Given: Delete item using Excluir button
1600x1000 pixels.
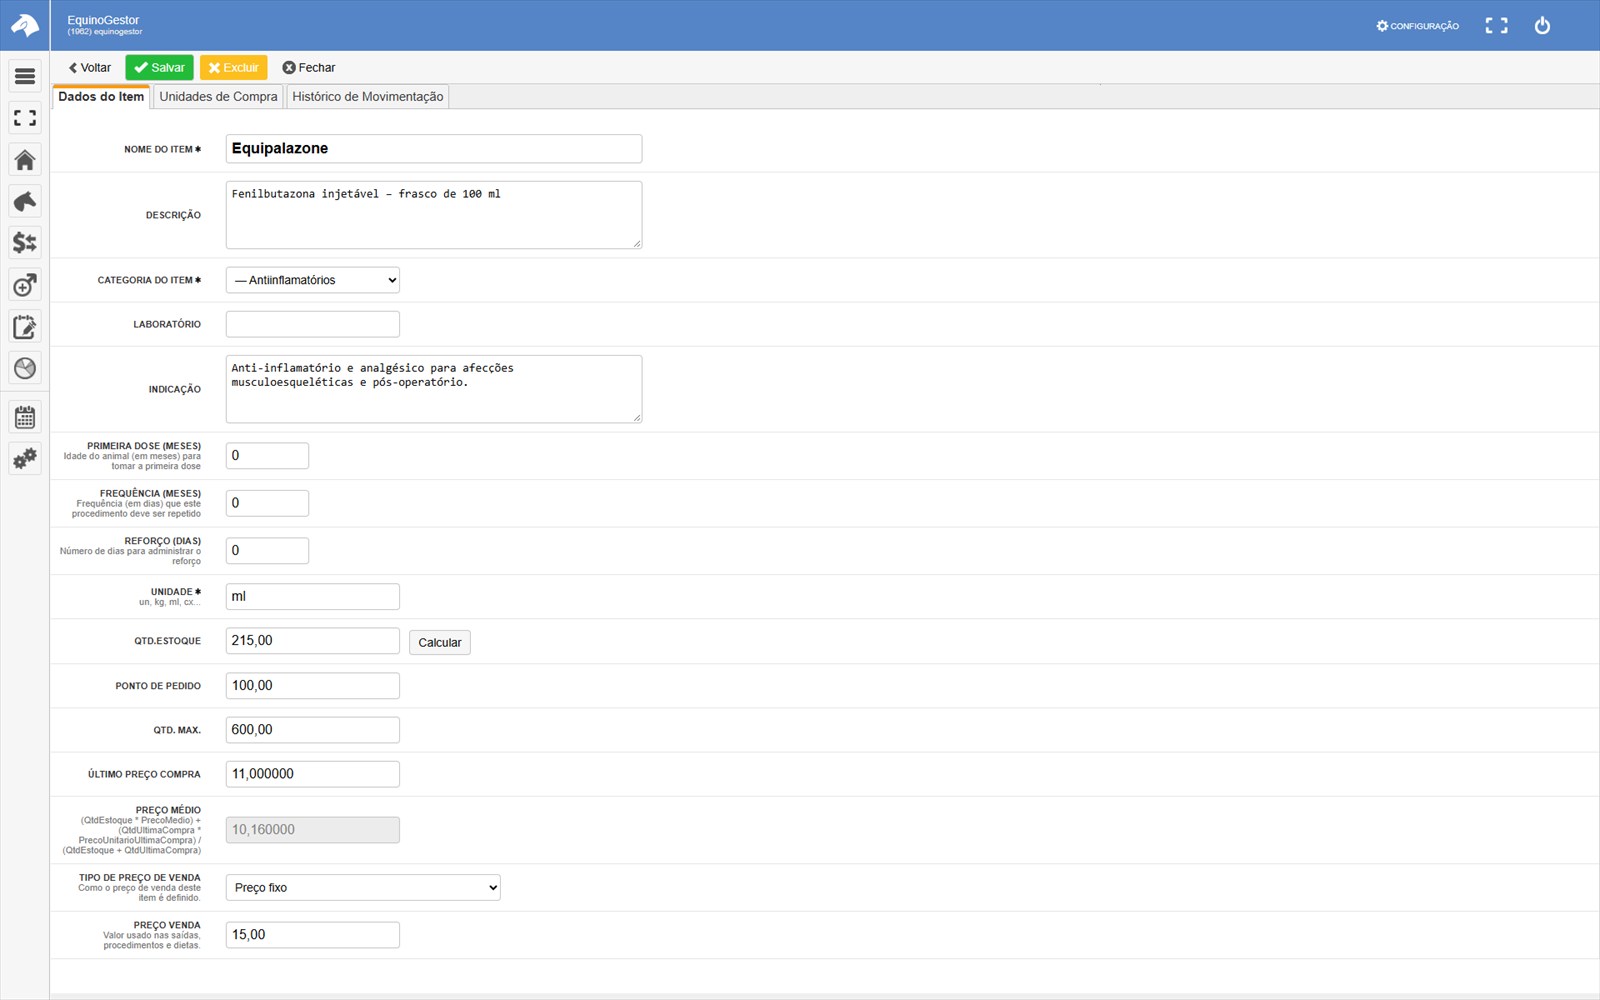Looking at the screenshot, I should [x=233, y=68].
